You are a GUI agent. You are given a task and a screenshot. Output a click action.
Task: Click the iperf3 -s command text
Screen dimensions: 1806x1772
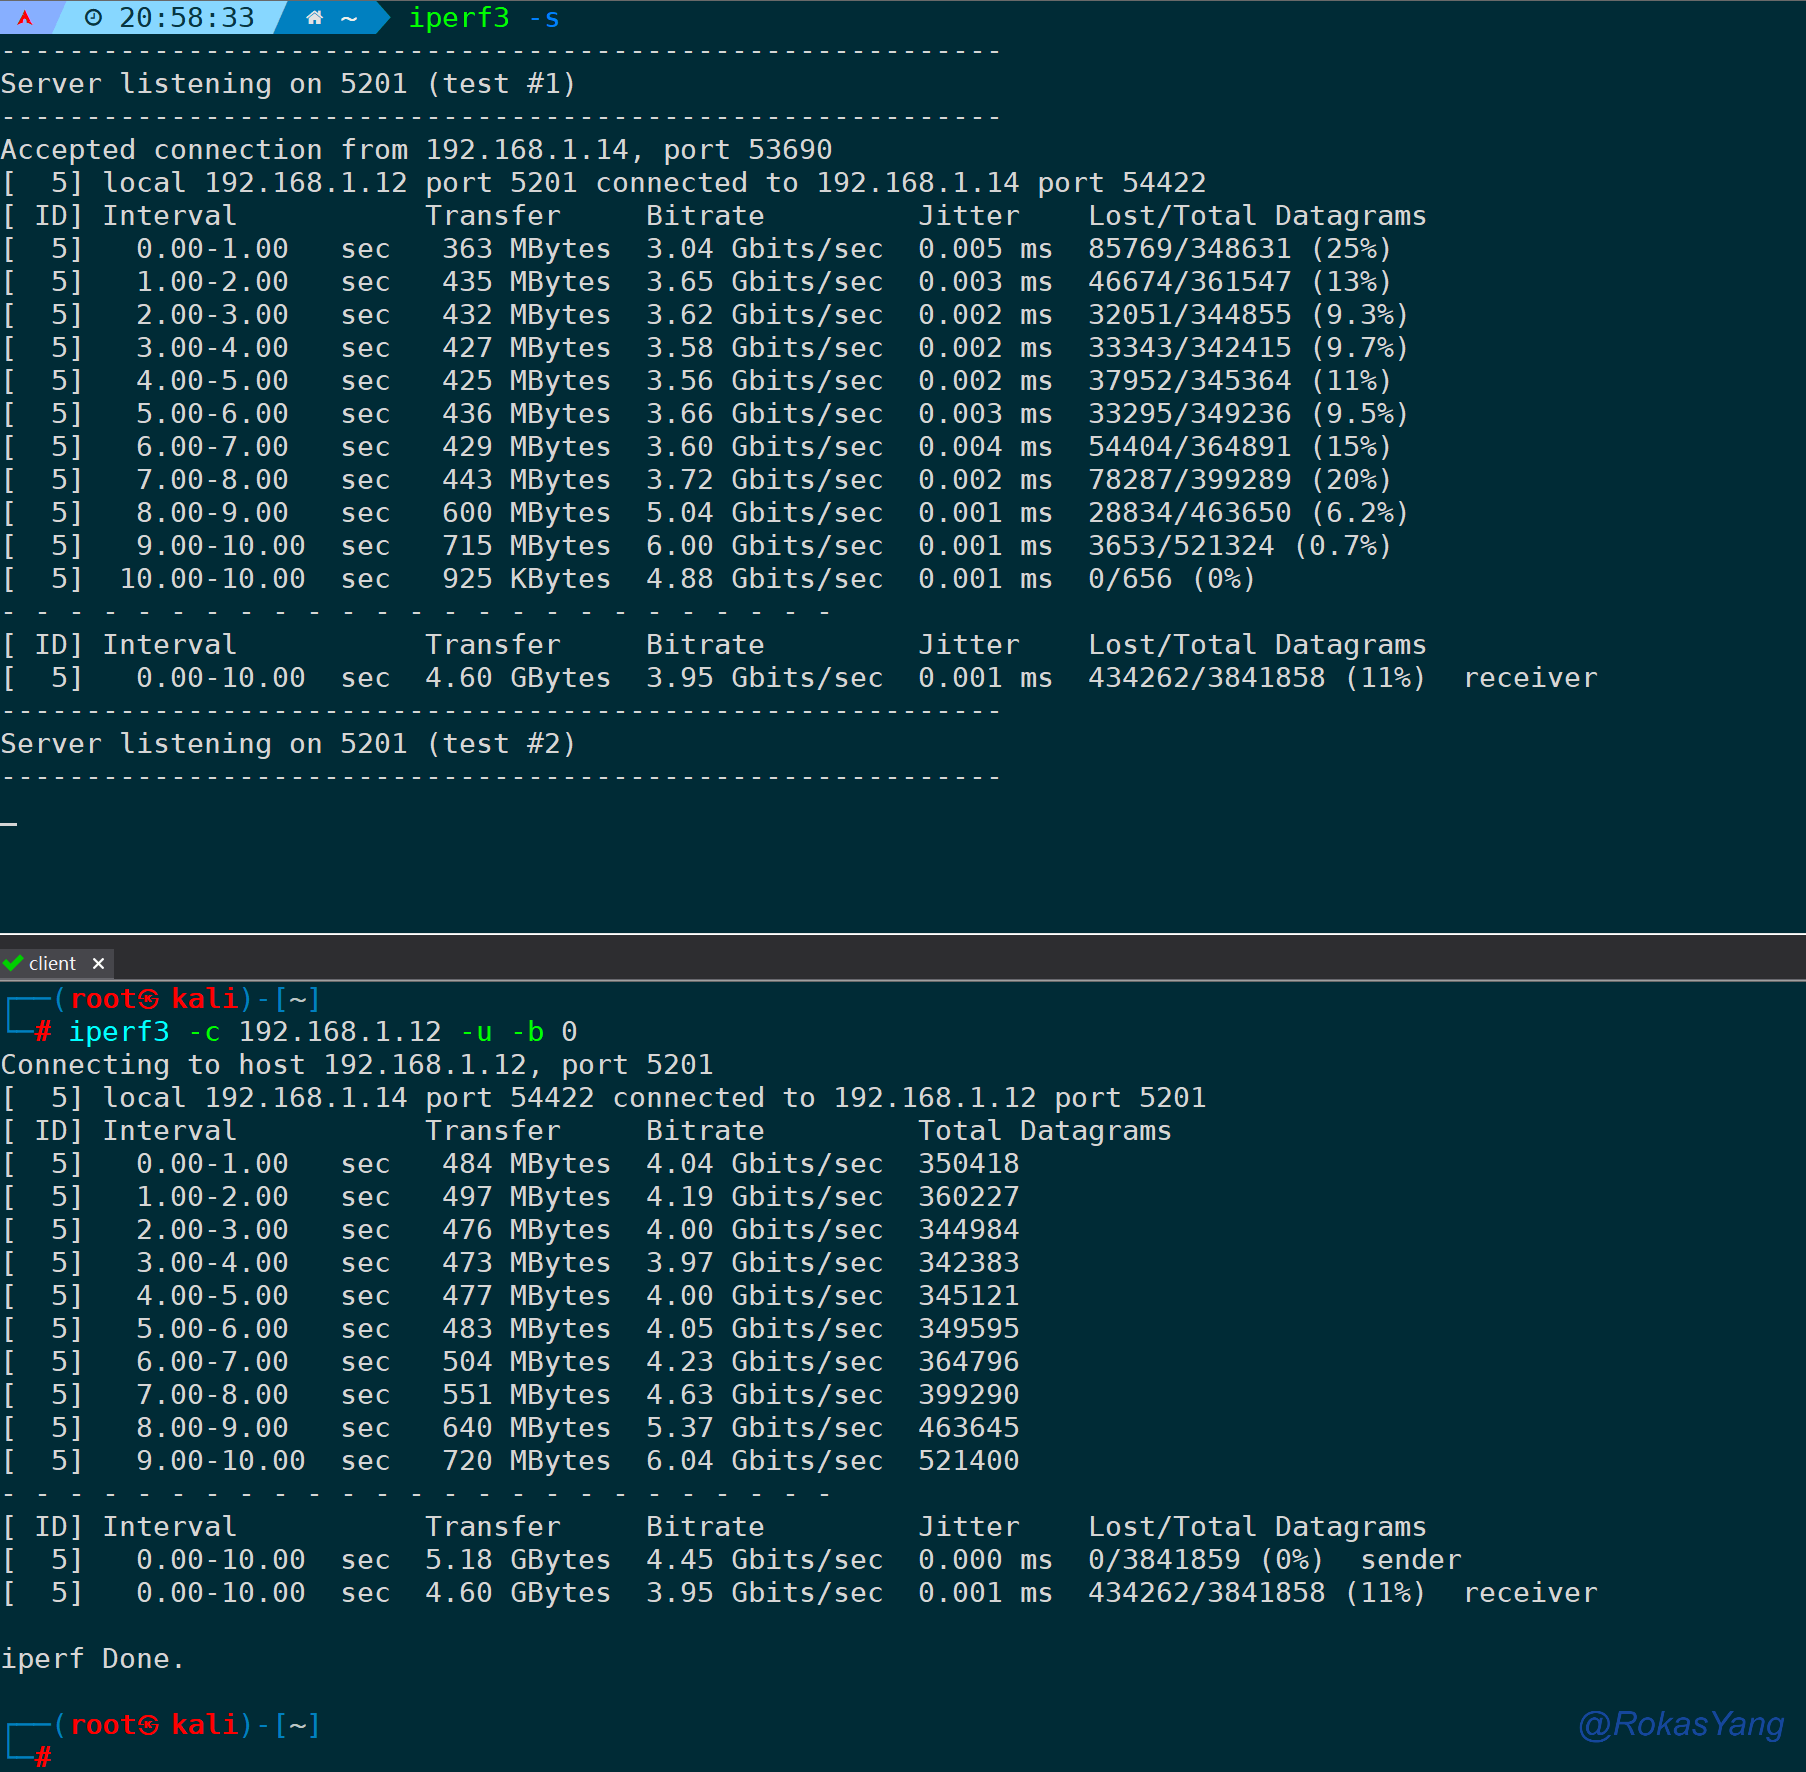click(x=484, y=18)
